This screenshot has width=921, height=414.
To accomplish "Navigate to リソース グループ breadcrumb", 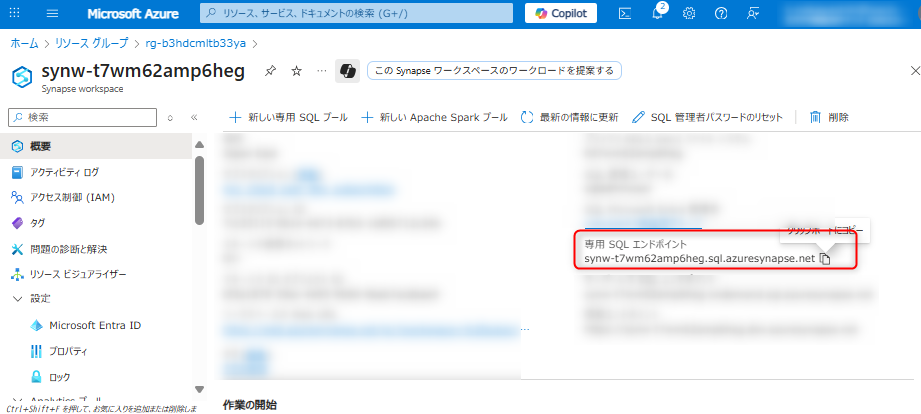I will click(91, 43).
